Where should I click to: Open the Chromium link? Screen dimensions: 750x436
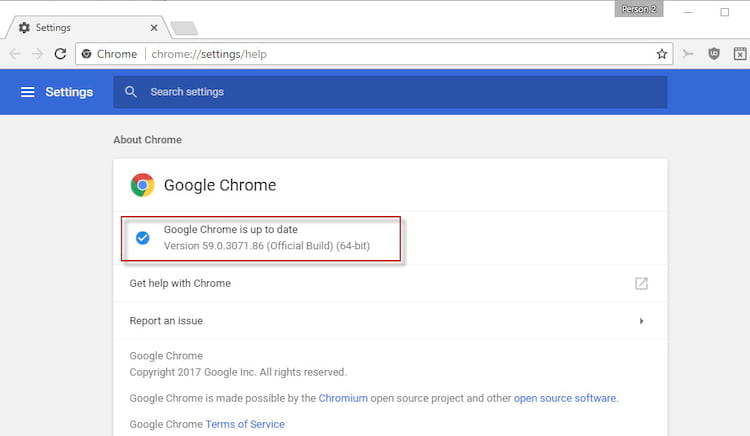point(343,398)
